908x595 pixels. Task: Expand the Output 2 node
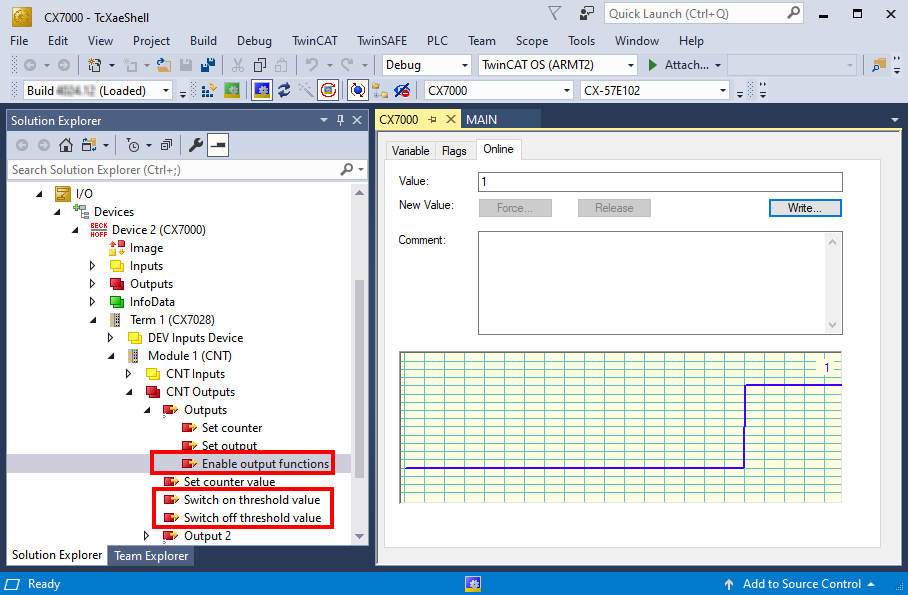[147, 535]
